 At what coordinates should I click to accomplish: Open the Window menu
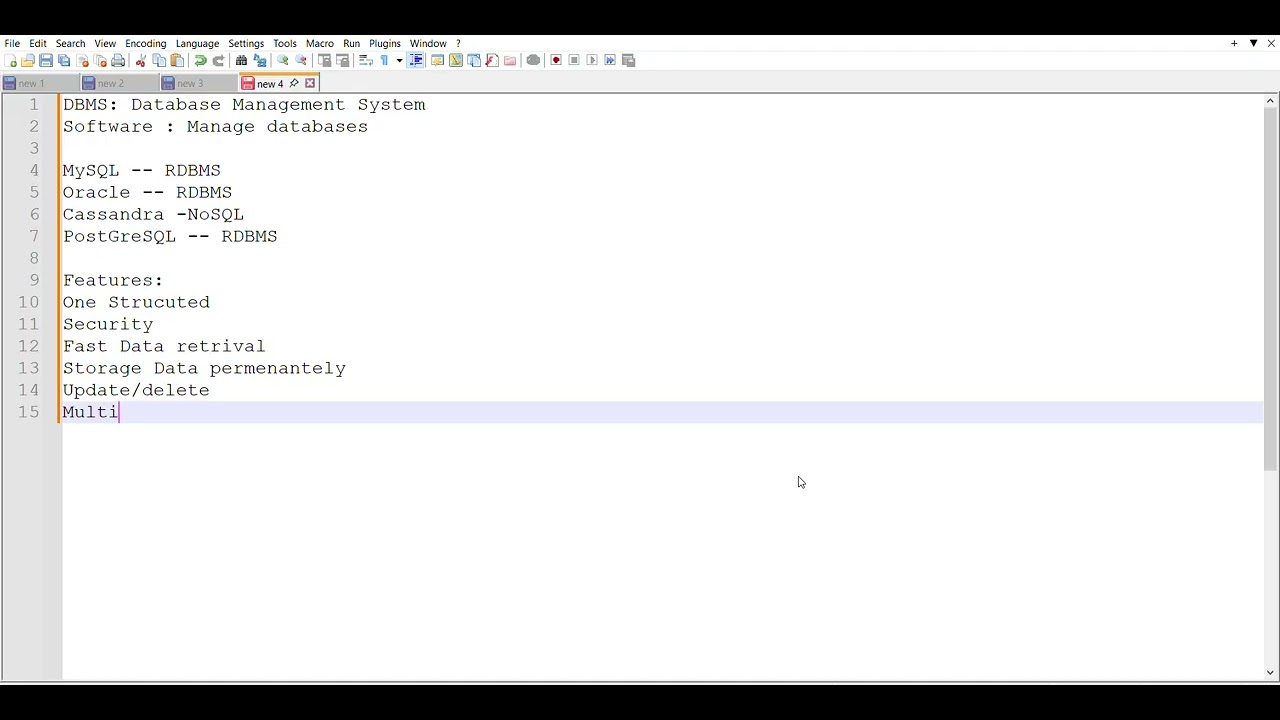[x=428, y=43]
